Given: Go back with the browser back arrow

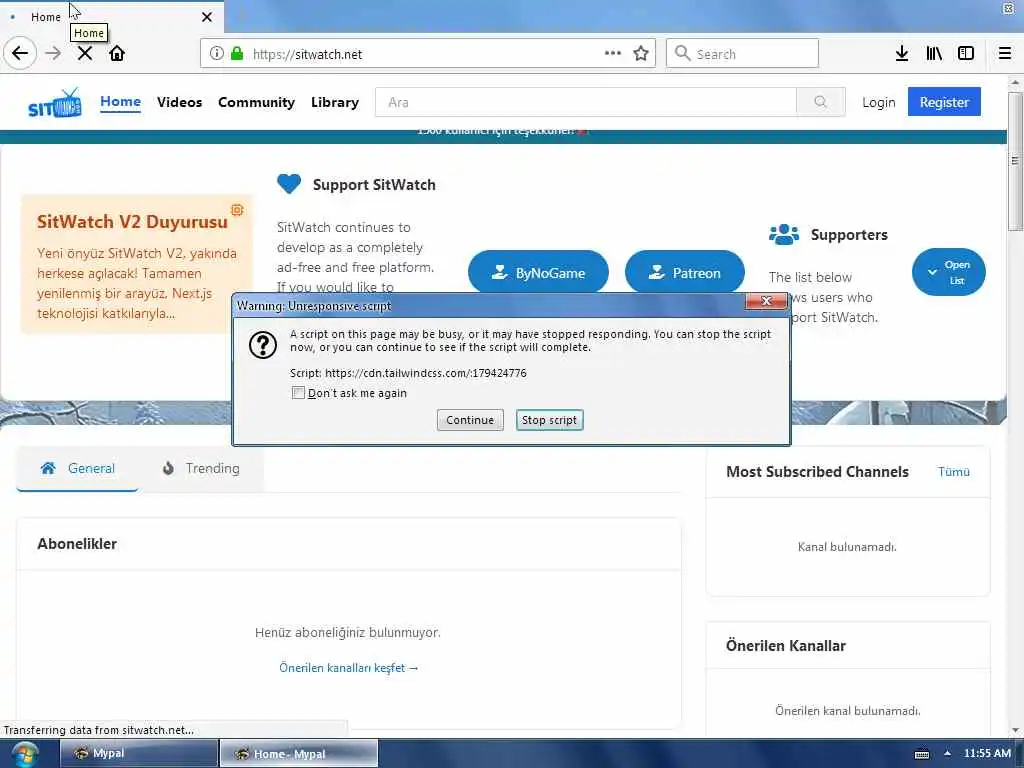Looking at the screenshot, I should (20, 54).
